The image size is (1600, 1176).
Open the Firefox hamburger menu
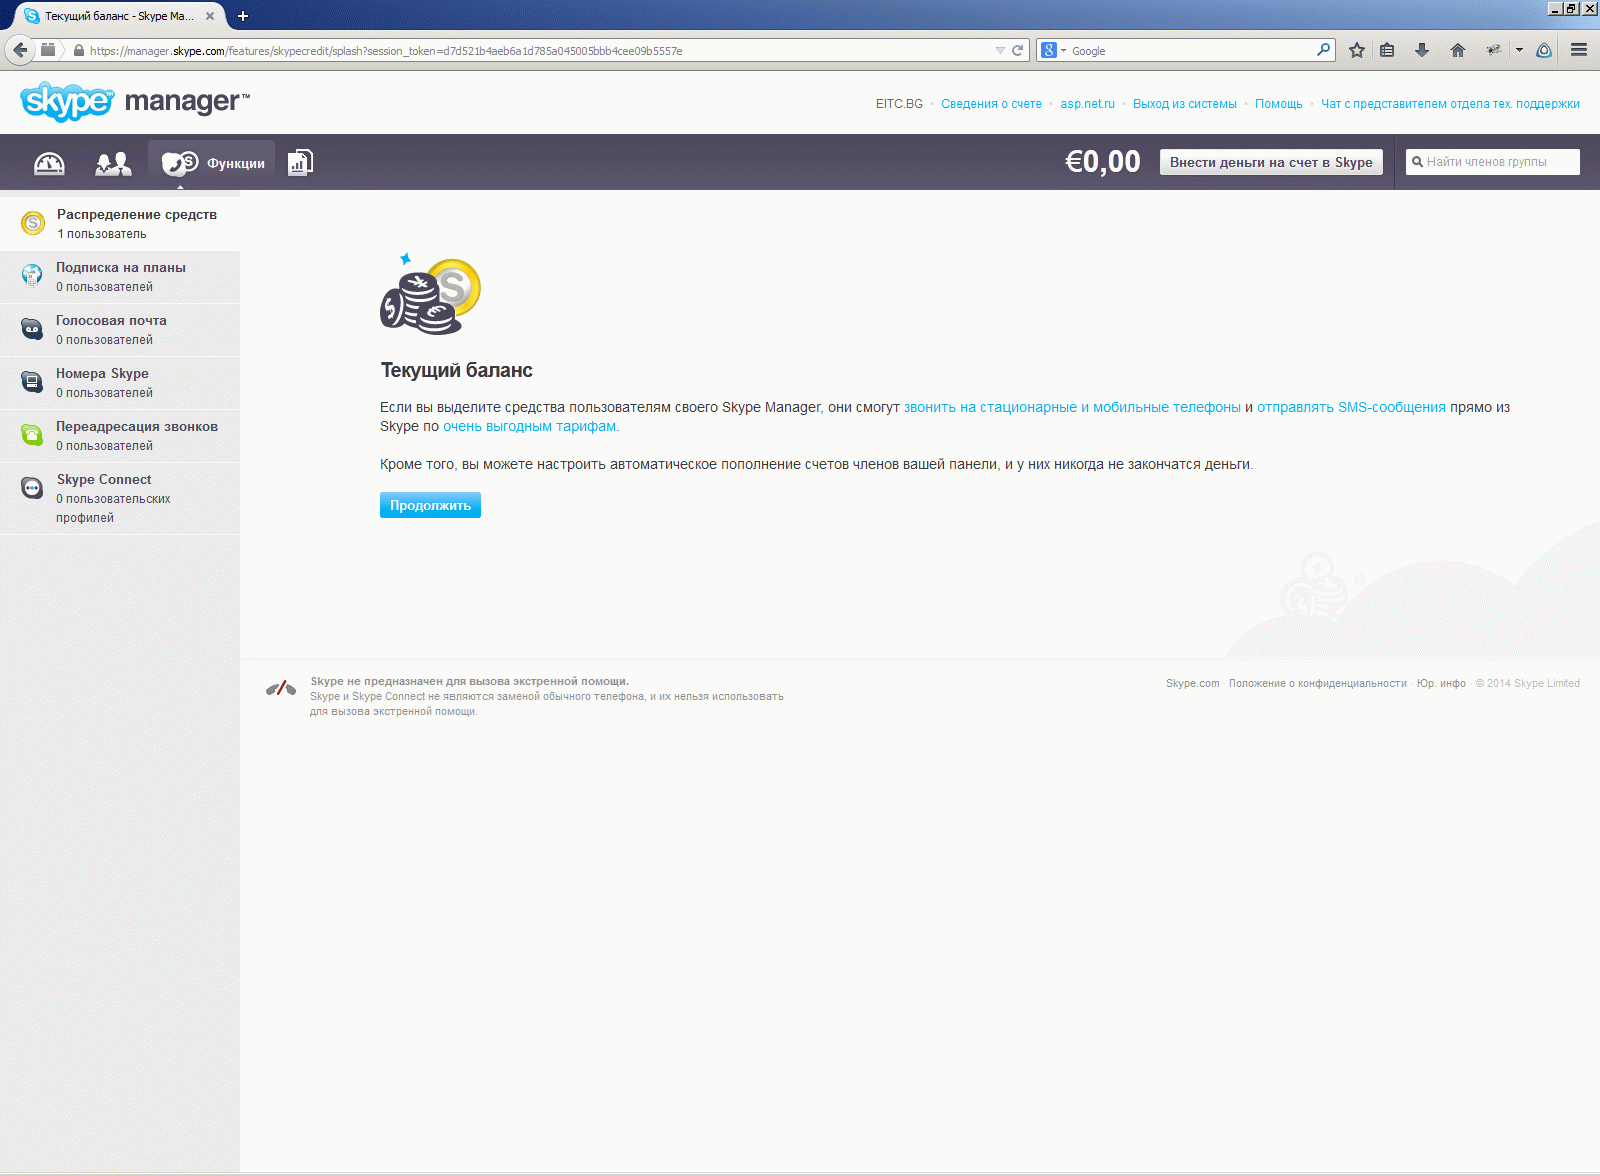click(x=1579, y=50)
